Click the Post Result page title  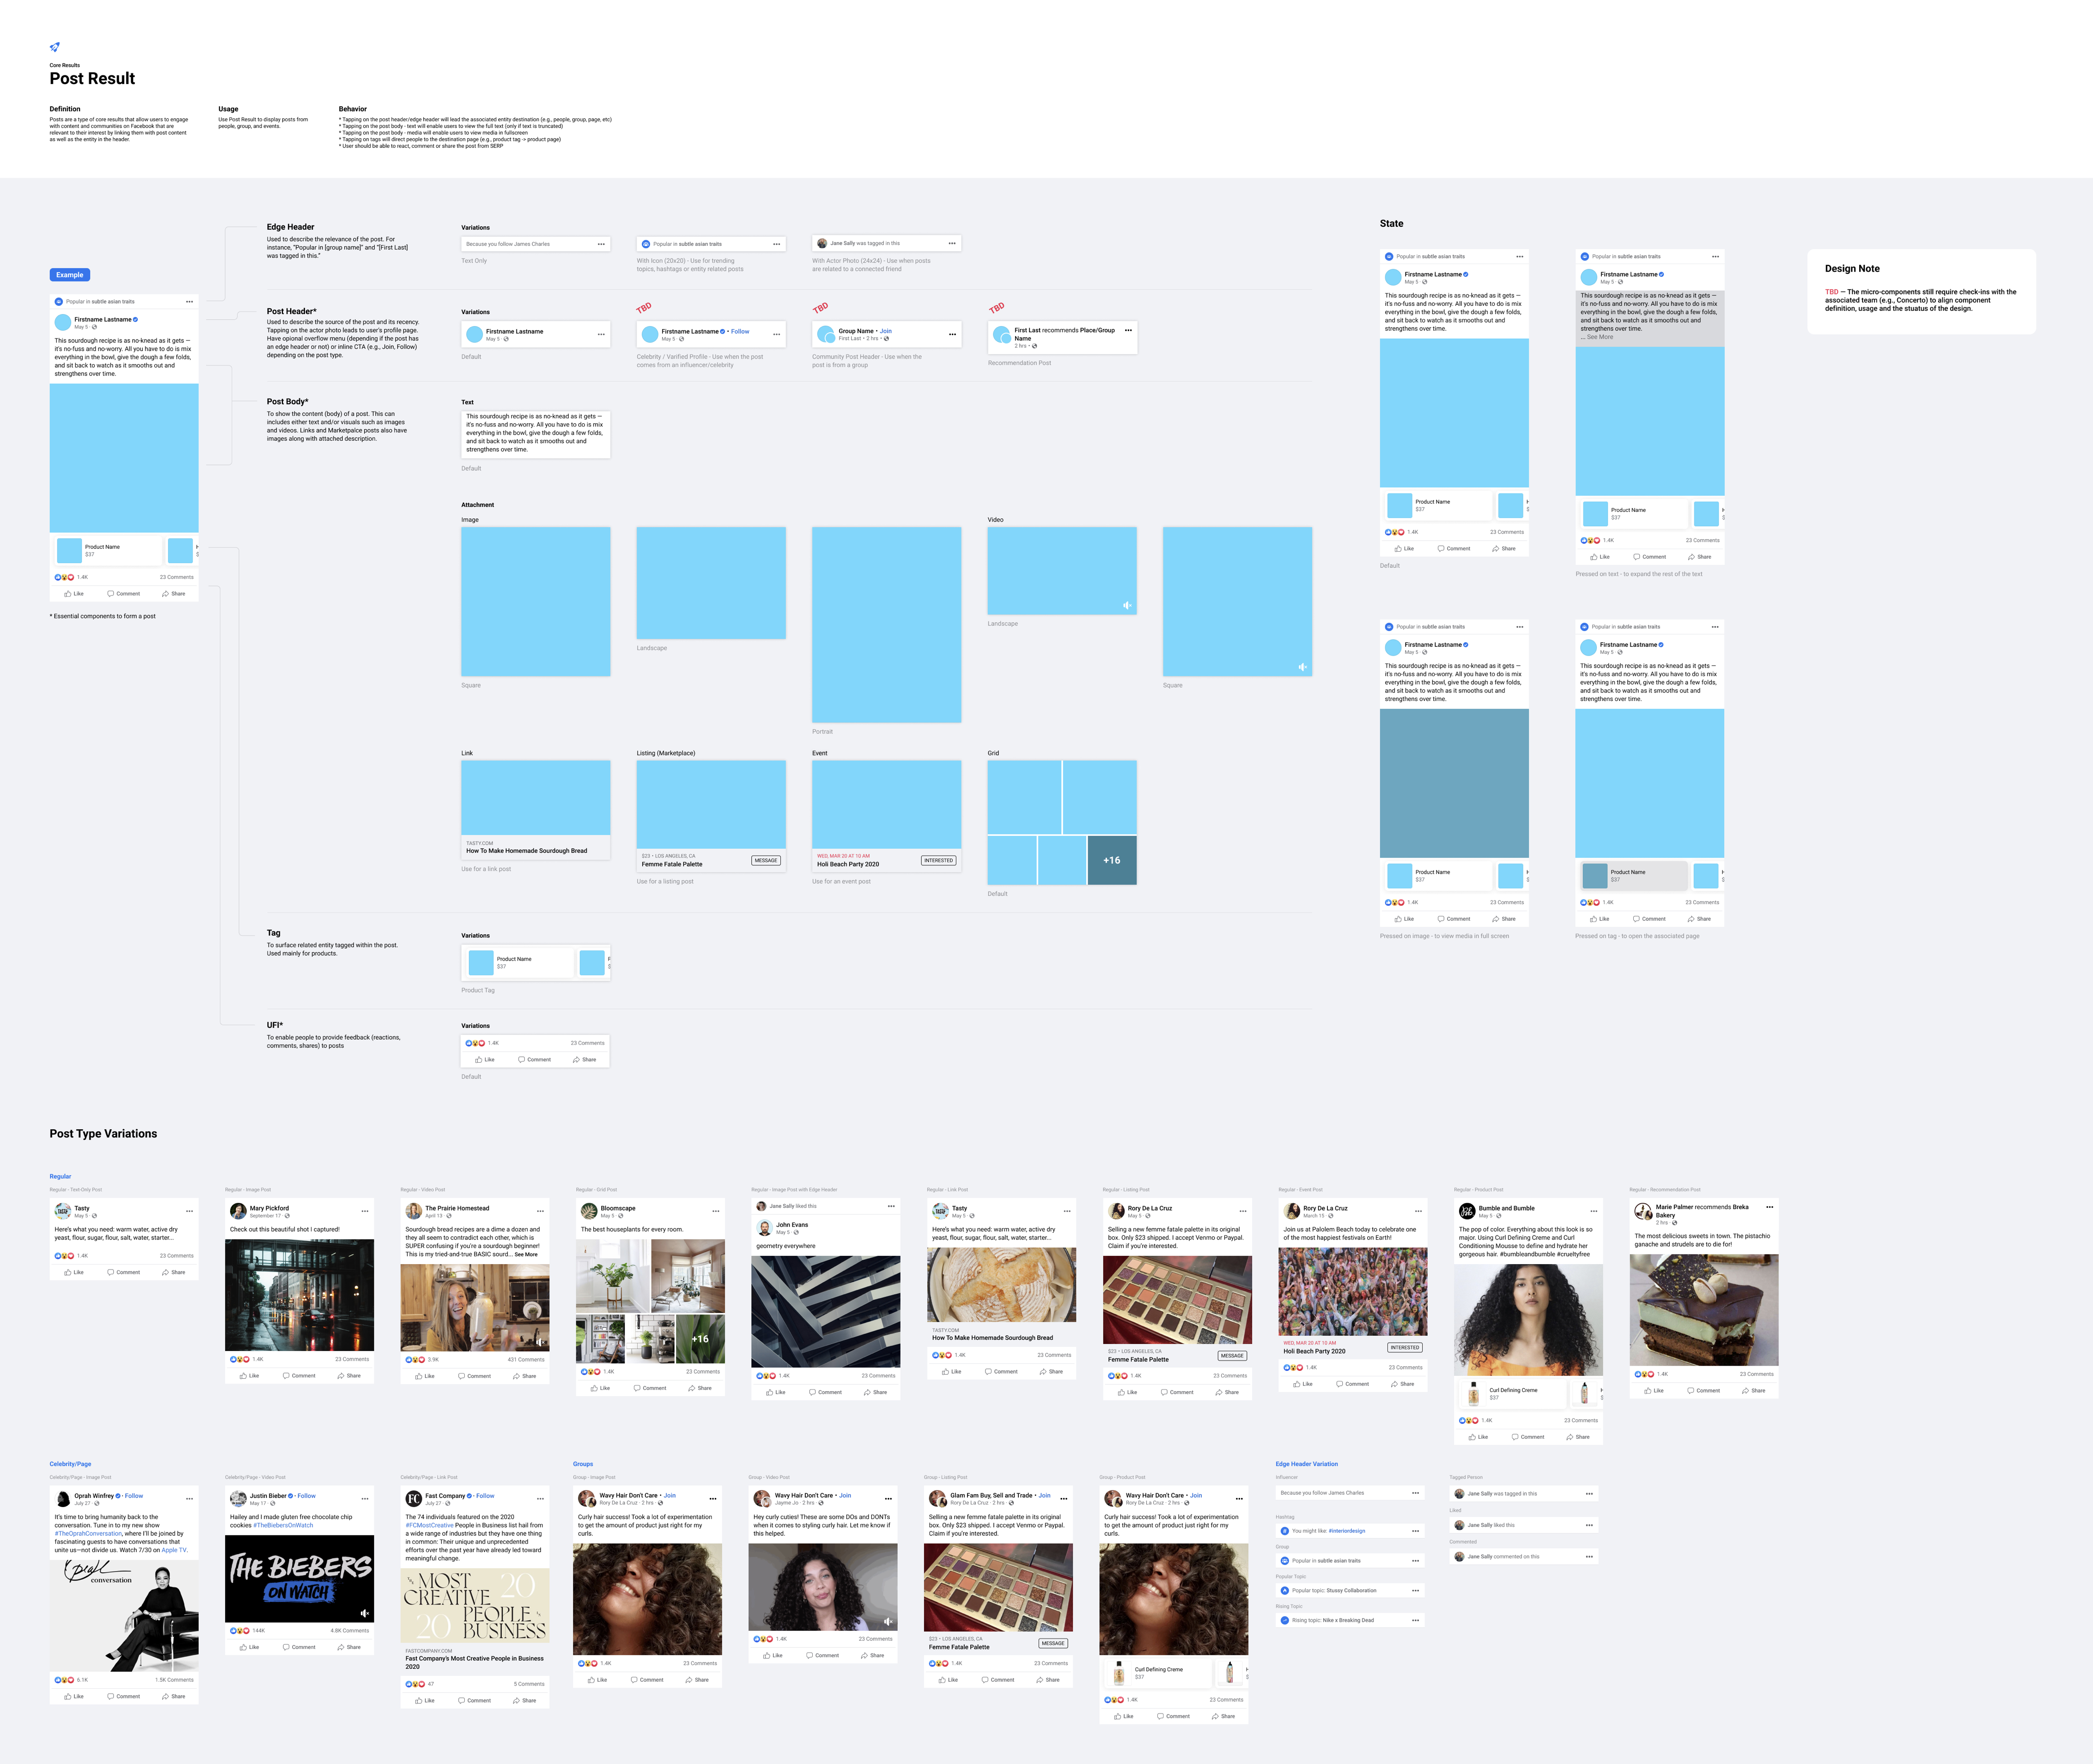[x=92, y=79]
